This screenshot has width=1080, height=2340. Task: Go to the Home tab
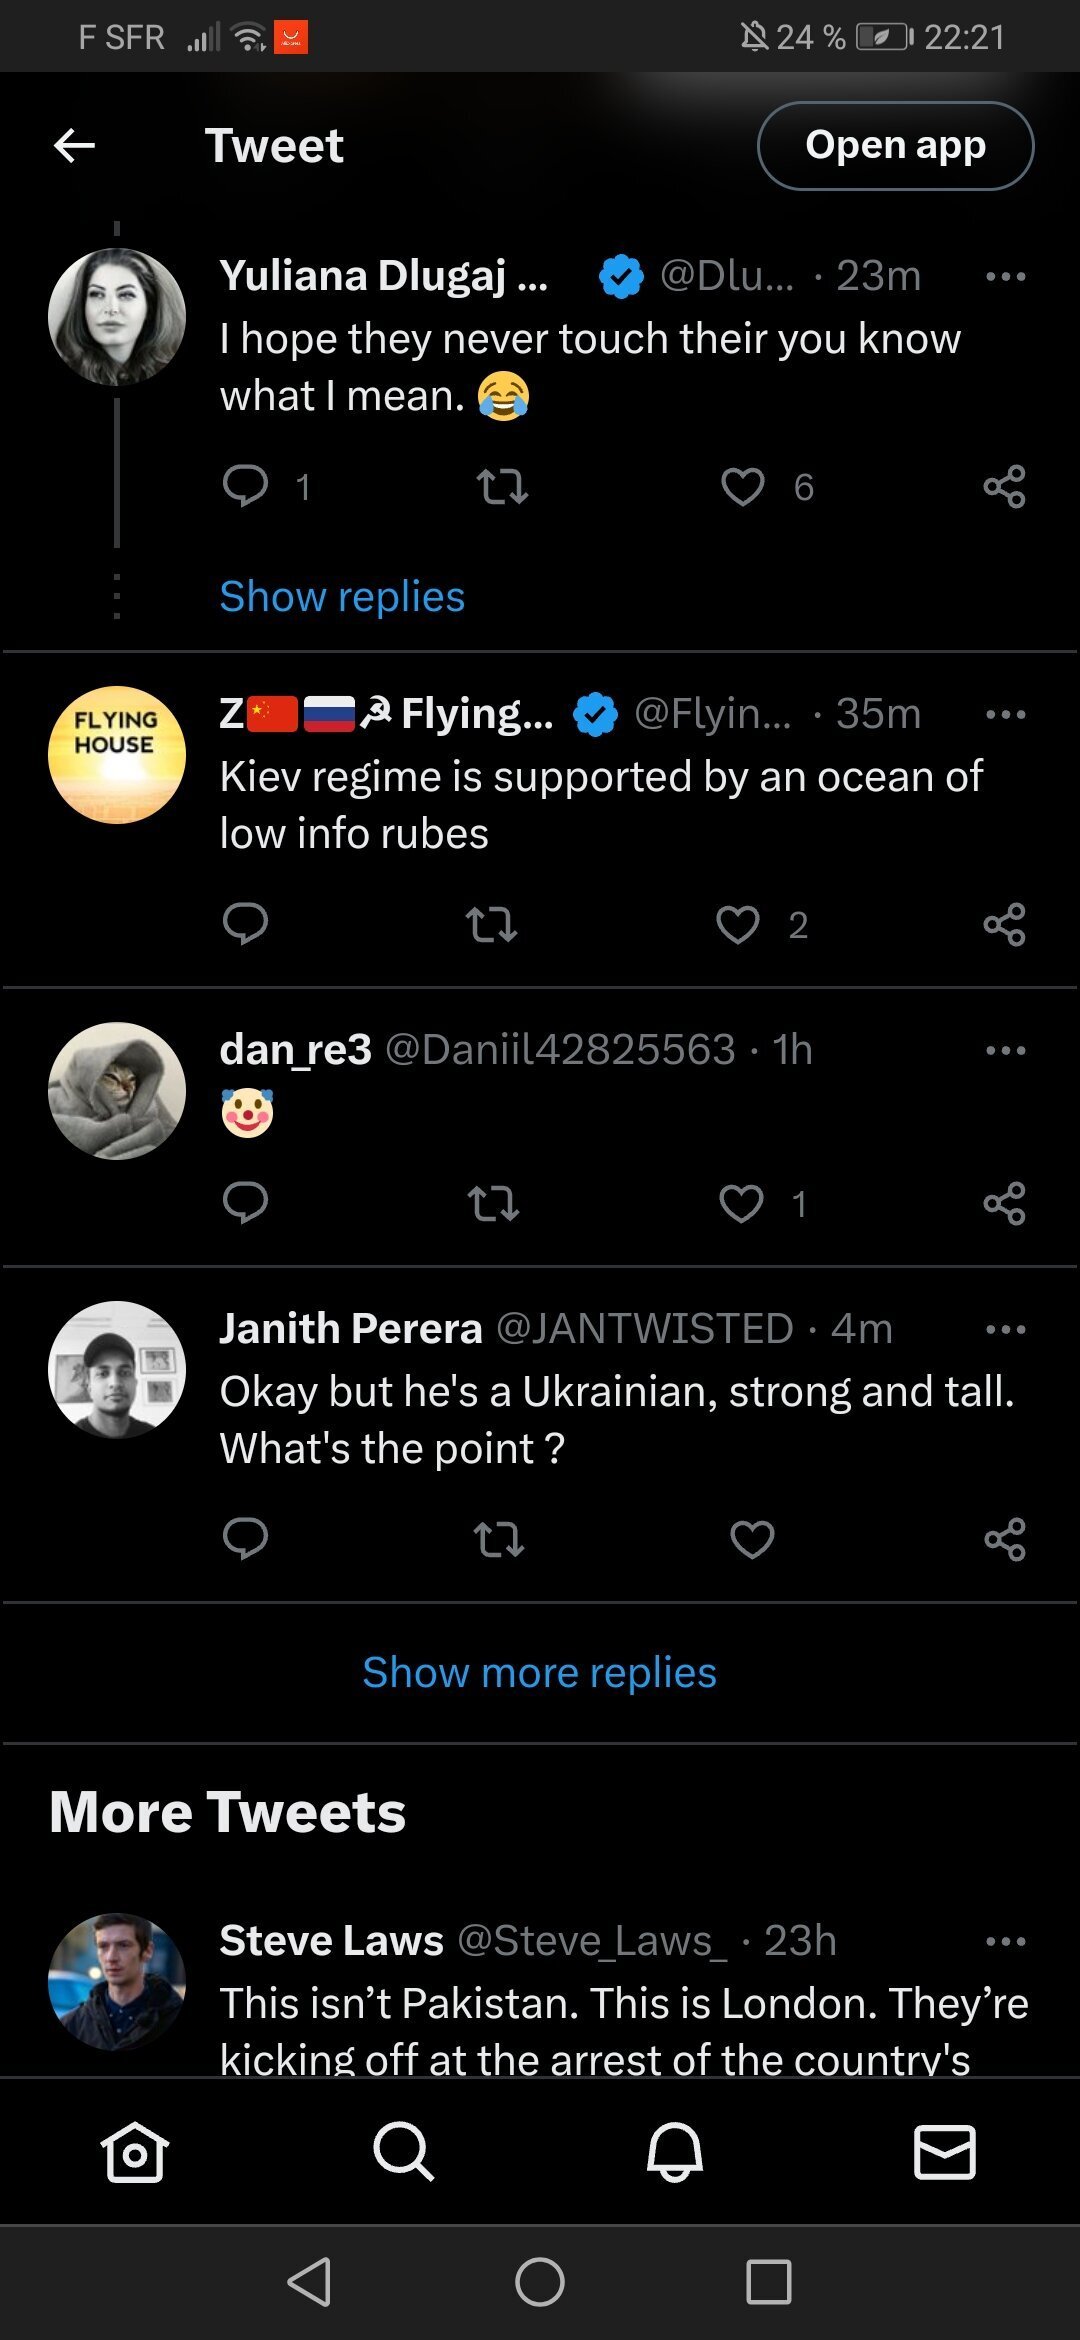coord(134,2152)
